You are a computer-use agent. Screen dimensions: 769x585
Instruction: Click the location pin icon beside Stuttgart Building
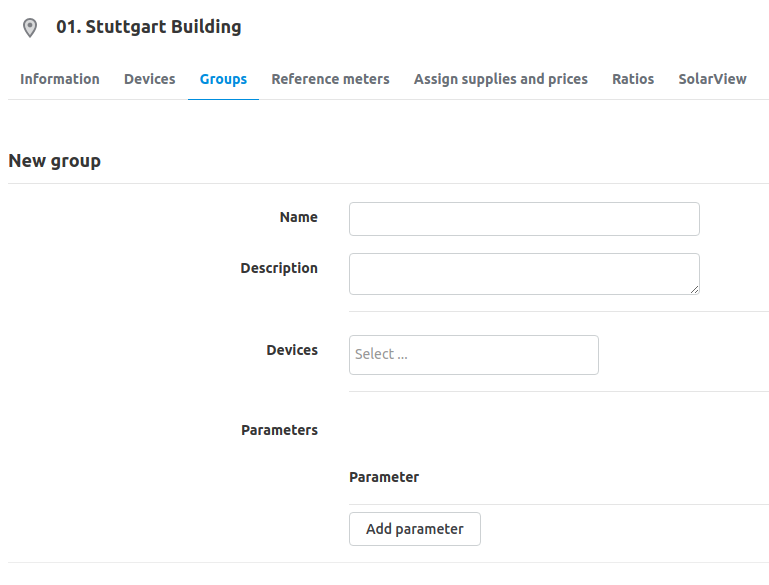(x=30, y=27)
